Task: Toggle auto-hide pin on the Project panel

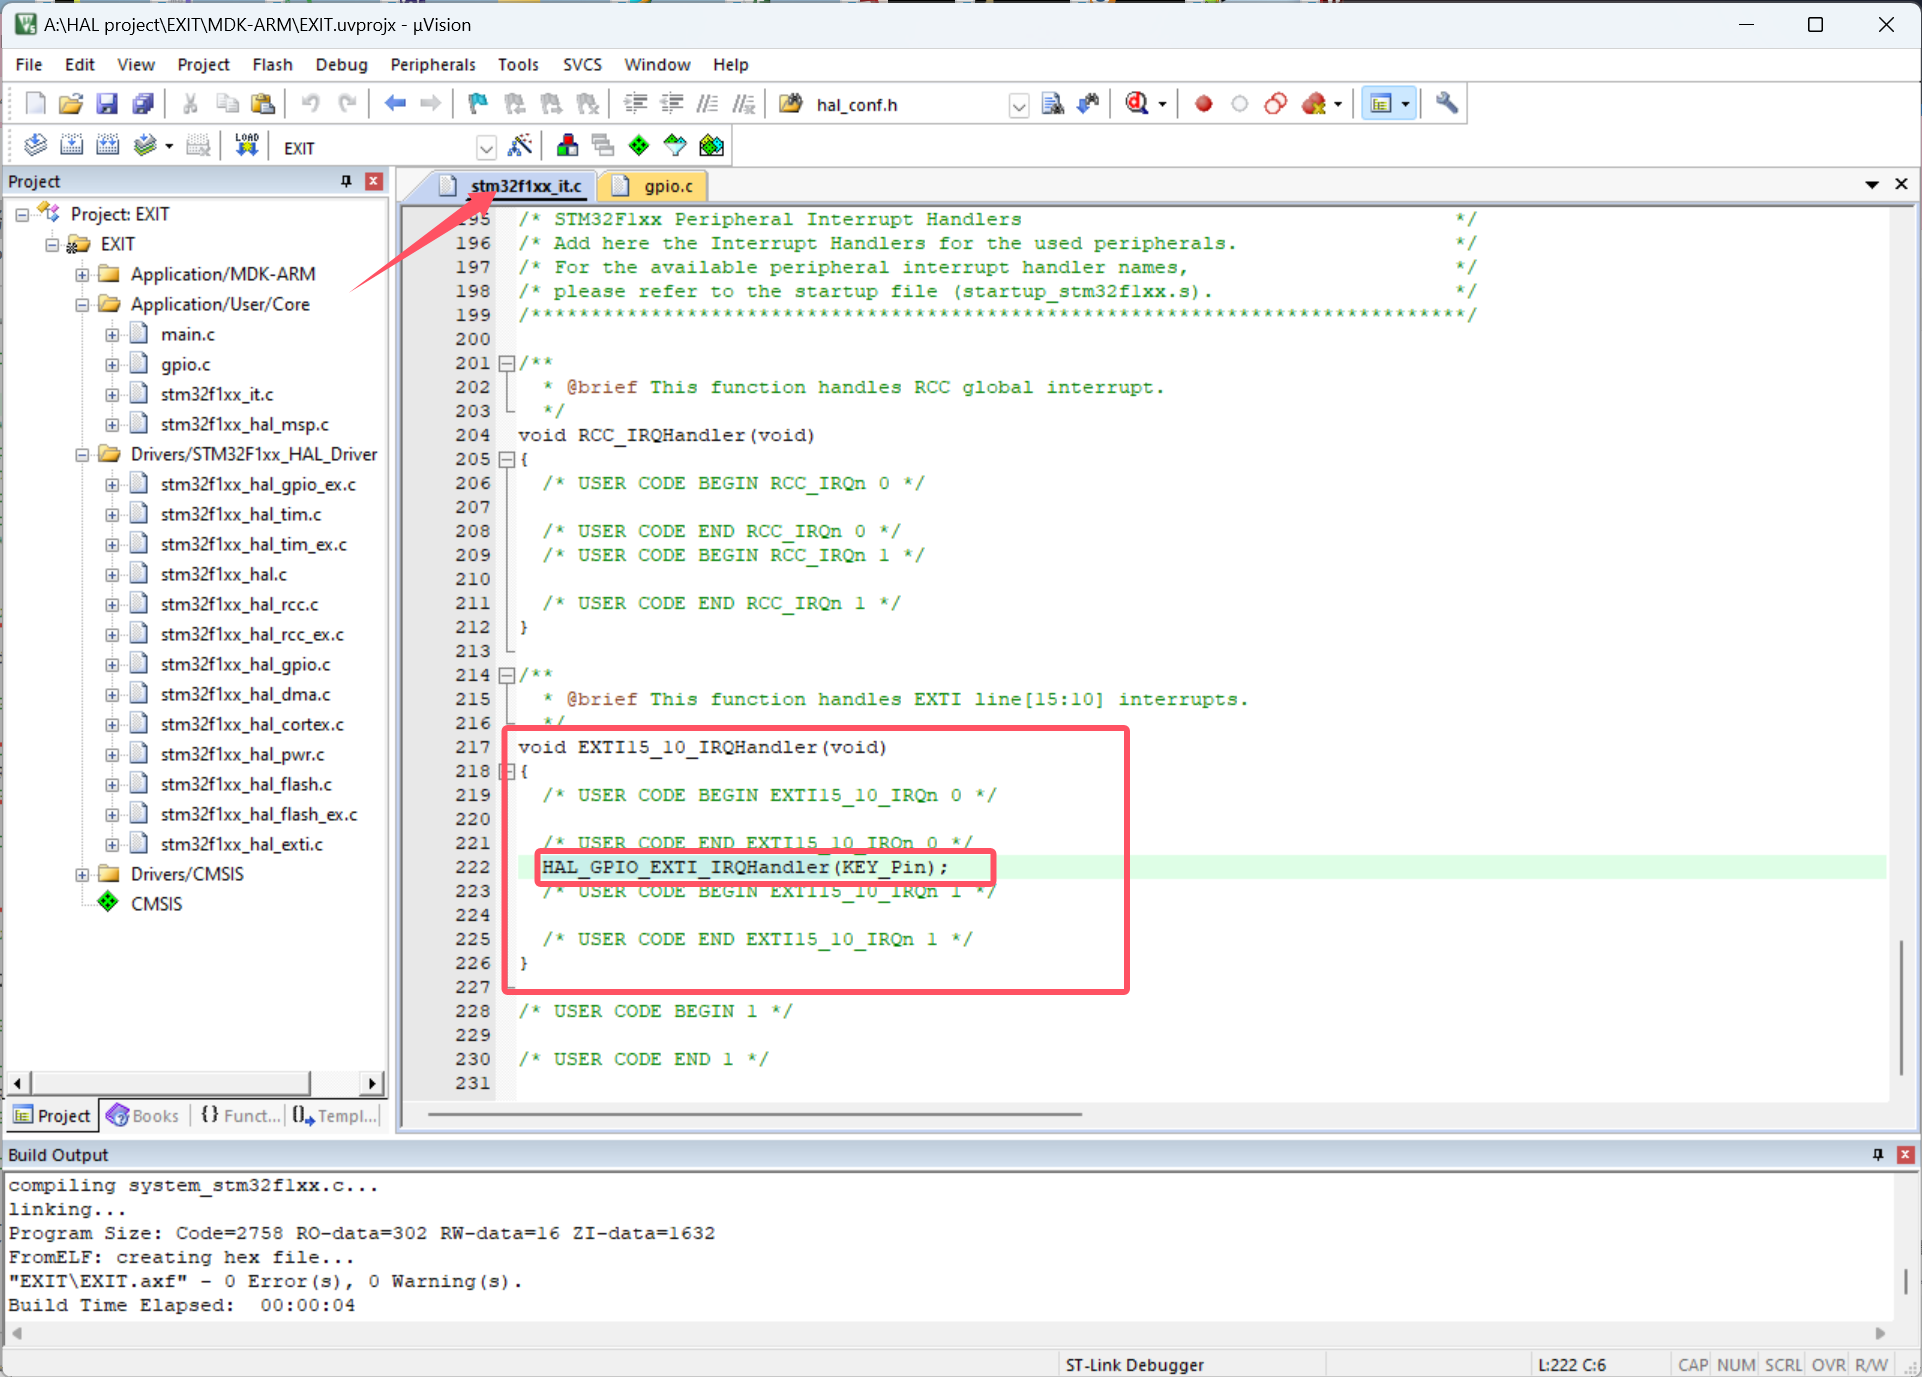Action: click(346, 181)
